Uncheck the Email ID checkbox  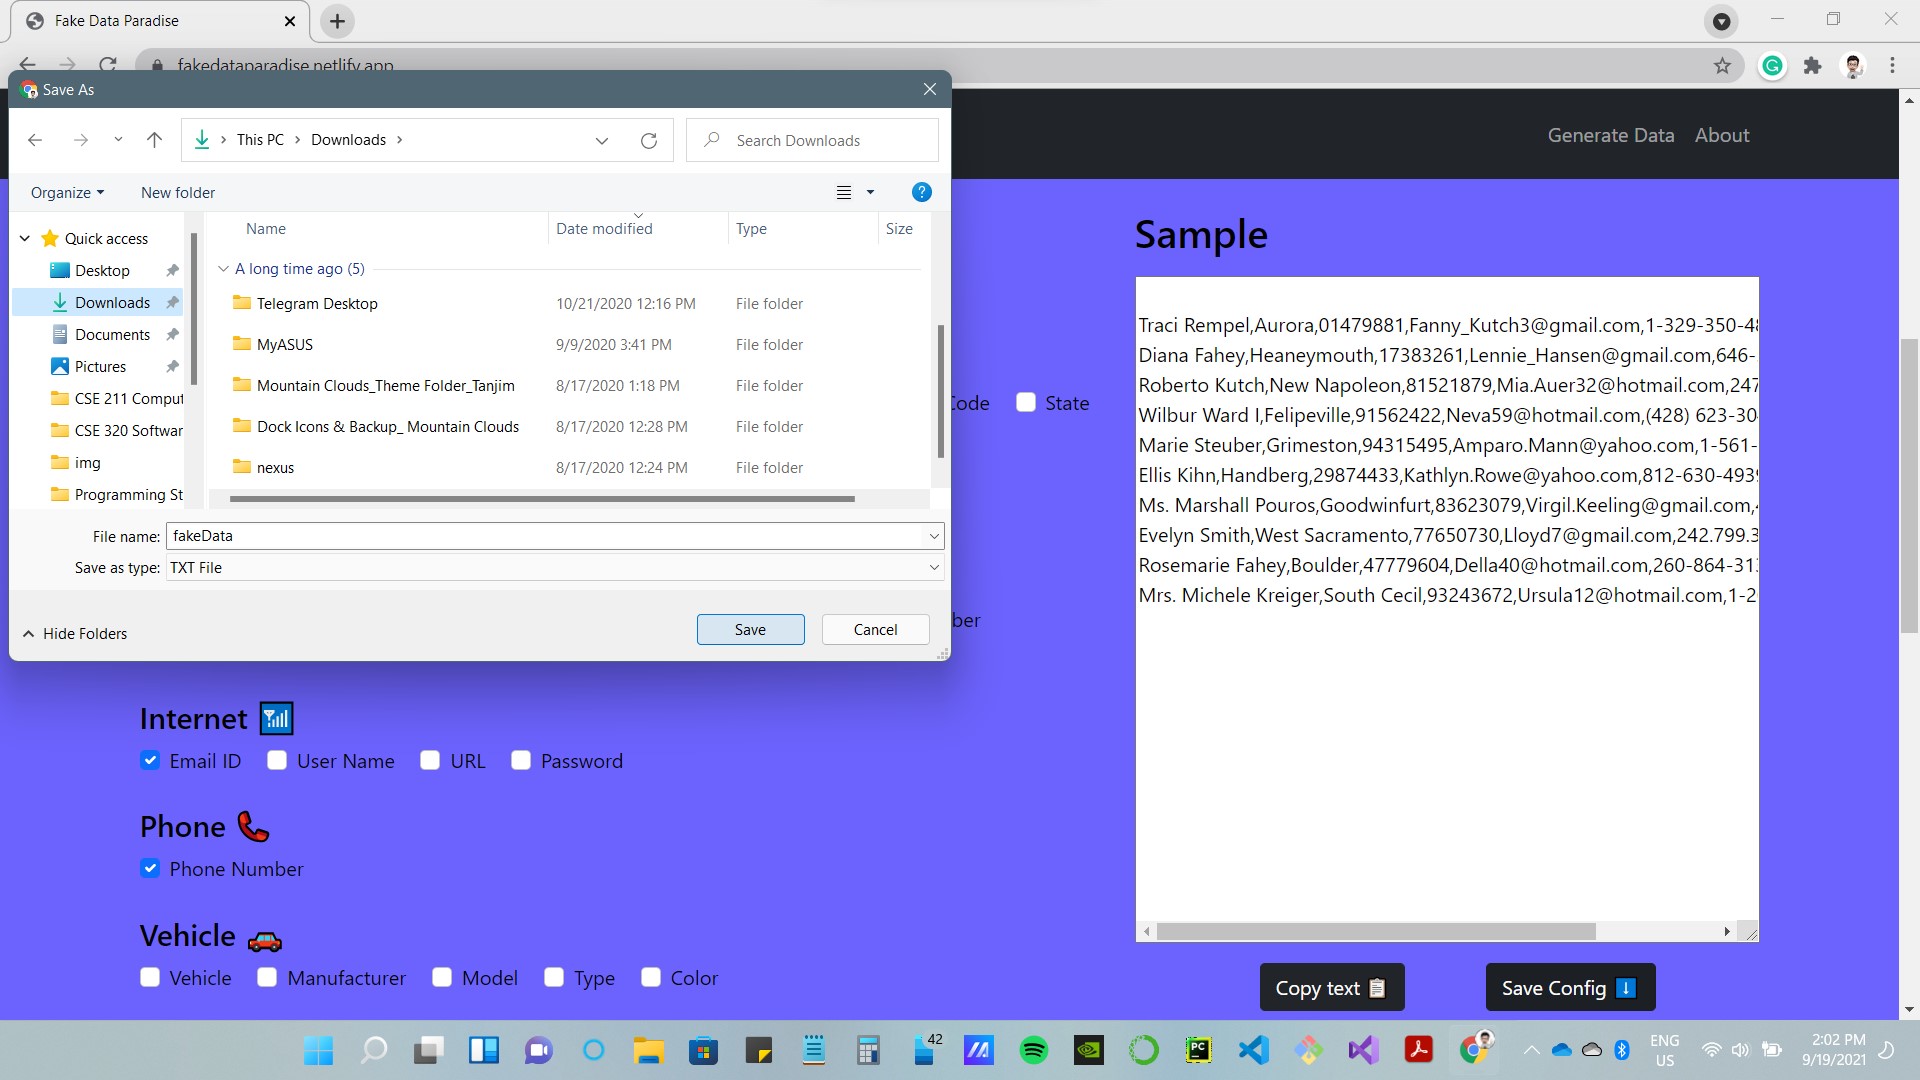coord(150,761)
